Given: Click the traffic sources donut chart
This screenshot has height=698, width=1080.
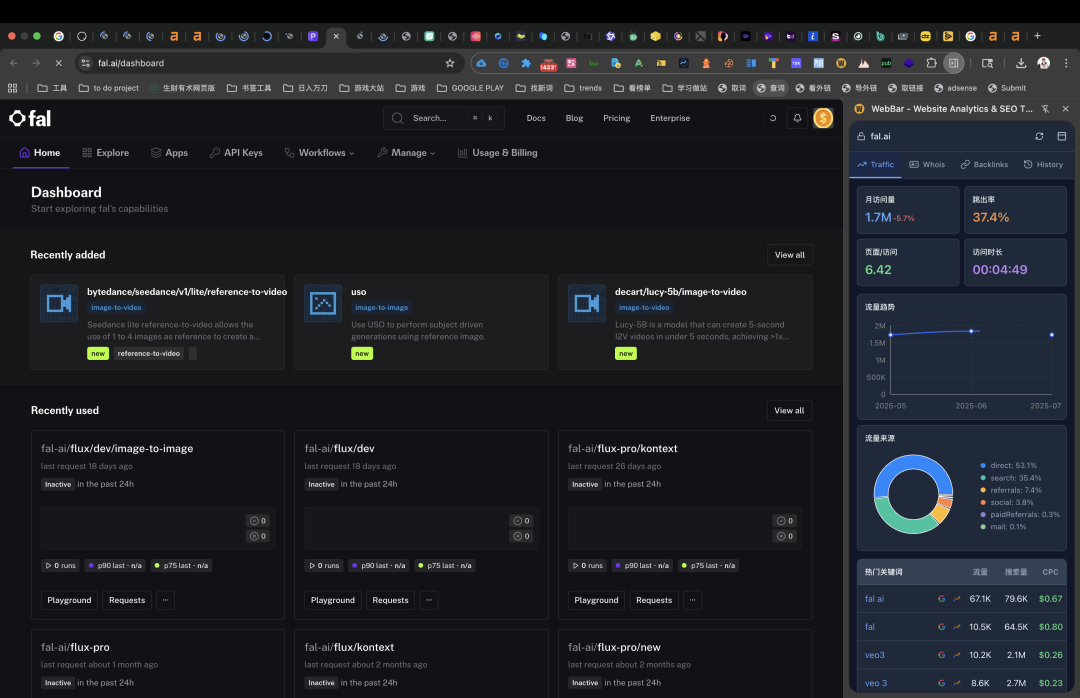Looking at the screenshot, I should pyautogui.click(x=913, y=494).
